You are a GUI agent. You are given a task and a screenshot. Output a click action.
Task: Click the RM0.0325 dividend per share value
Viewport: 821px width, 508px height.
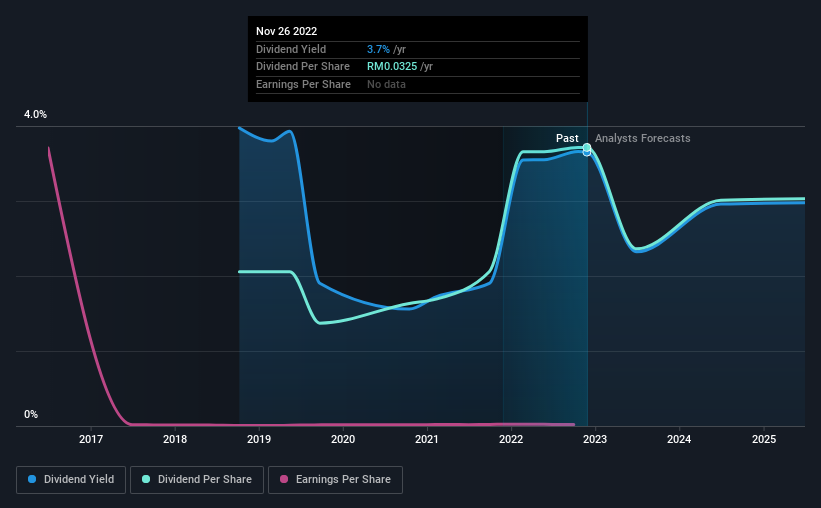[x=392, y=67]
